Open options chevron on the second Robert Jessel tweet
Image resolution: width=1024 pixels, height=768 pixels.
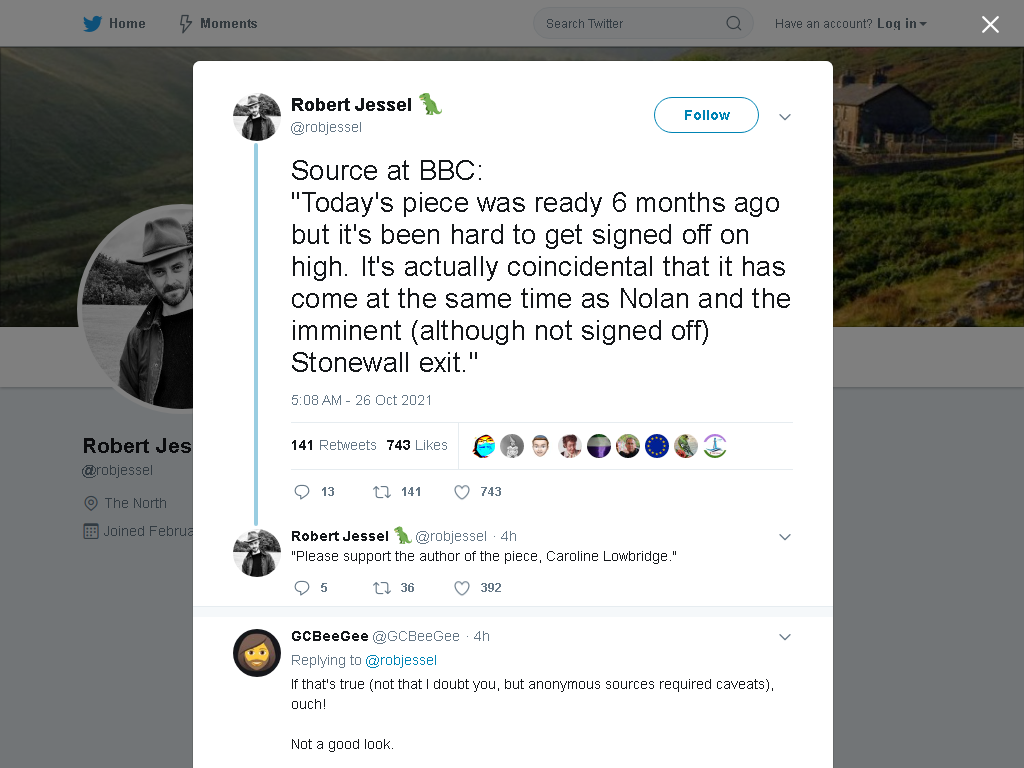785,537
